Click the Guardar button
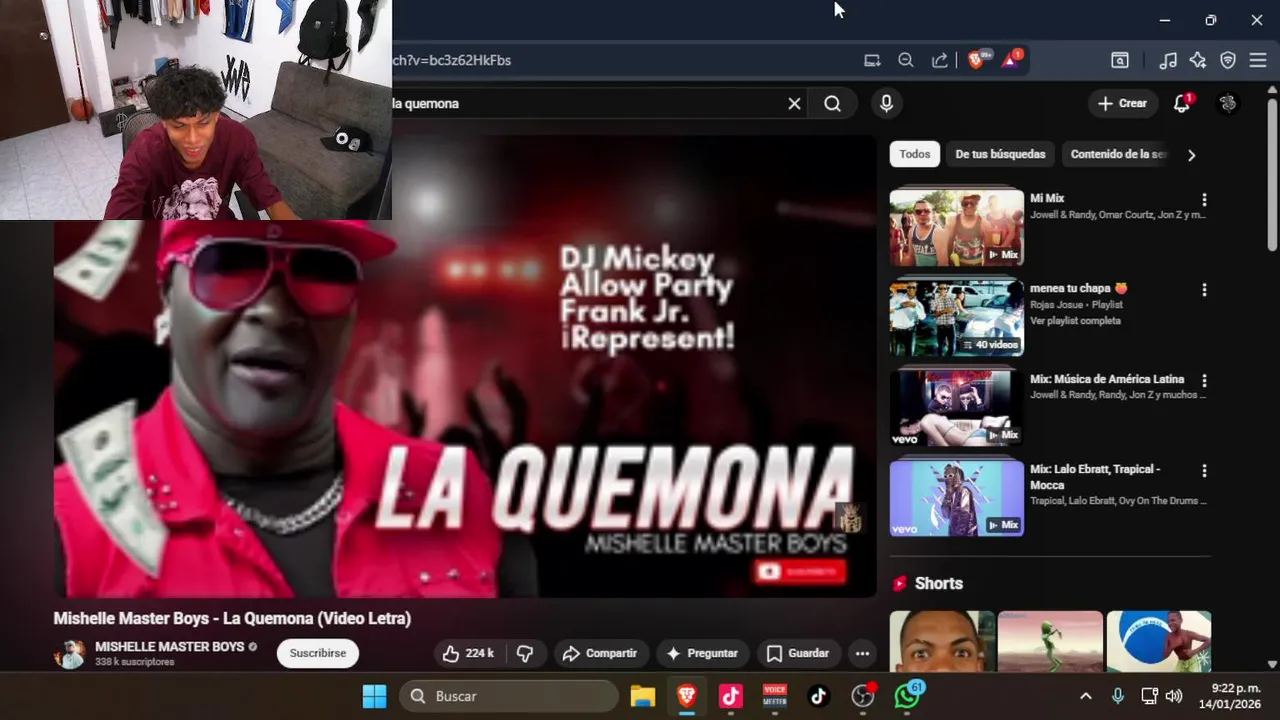 [x=798, y=653]
